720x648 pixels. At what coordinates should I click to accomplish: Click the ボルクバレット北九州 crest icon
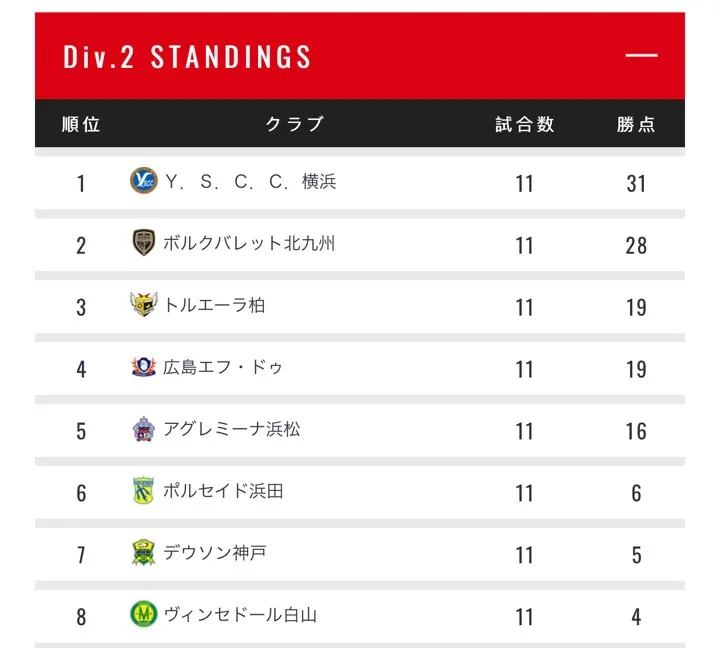click(144, 243)
